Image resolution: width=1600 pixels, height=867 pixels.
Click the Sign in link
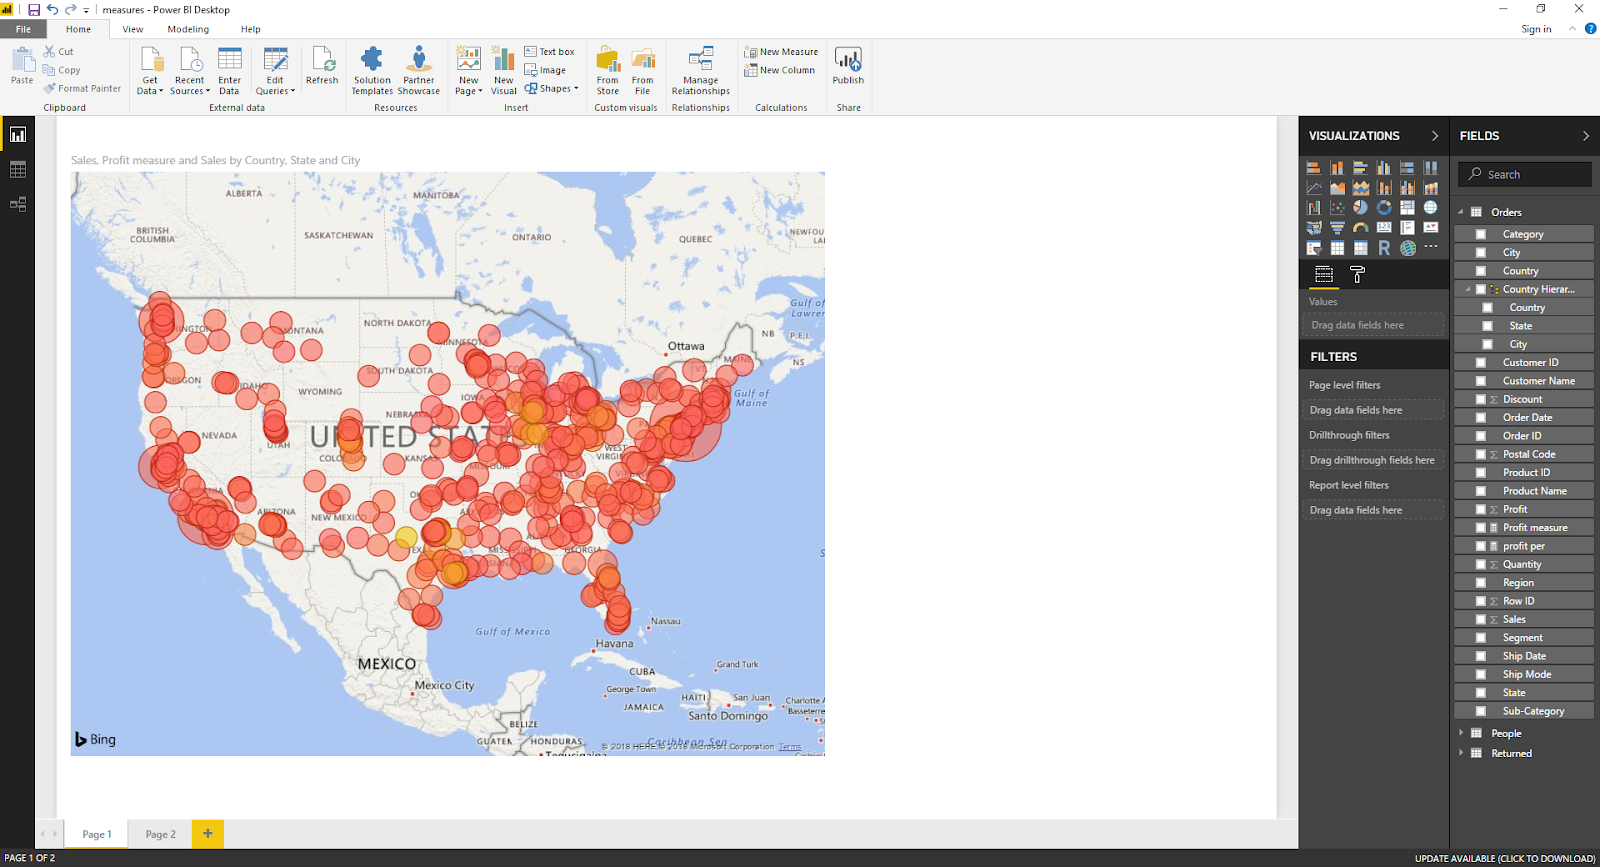coord(1536,29)
